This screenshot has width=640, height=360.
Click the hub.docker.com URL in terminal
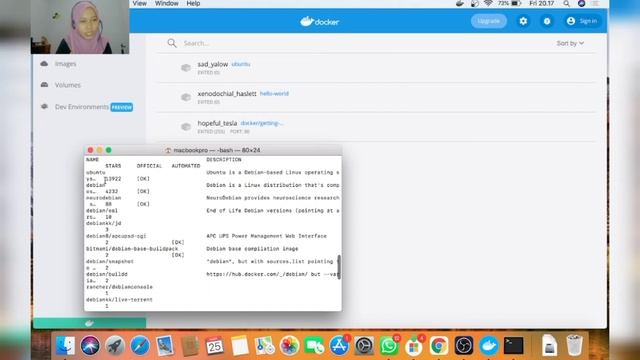coord(257,274)
